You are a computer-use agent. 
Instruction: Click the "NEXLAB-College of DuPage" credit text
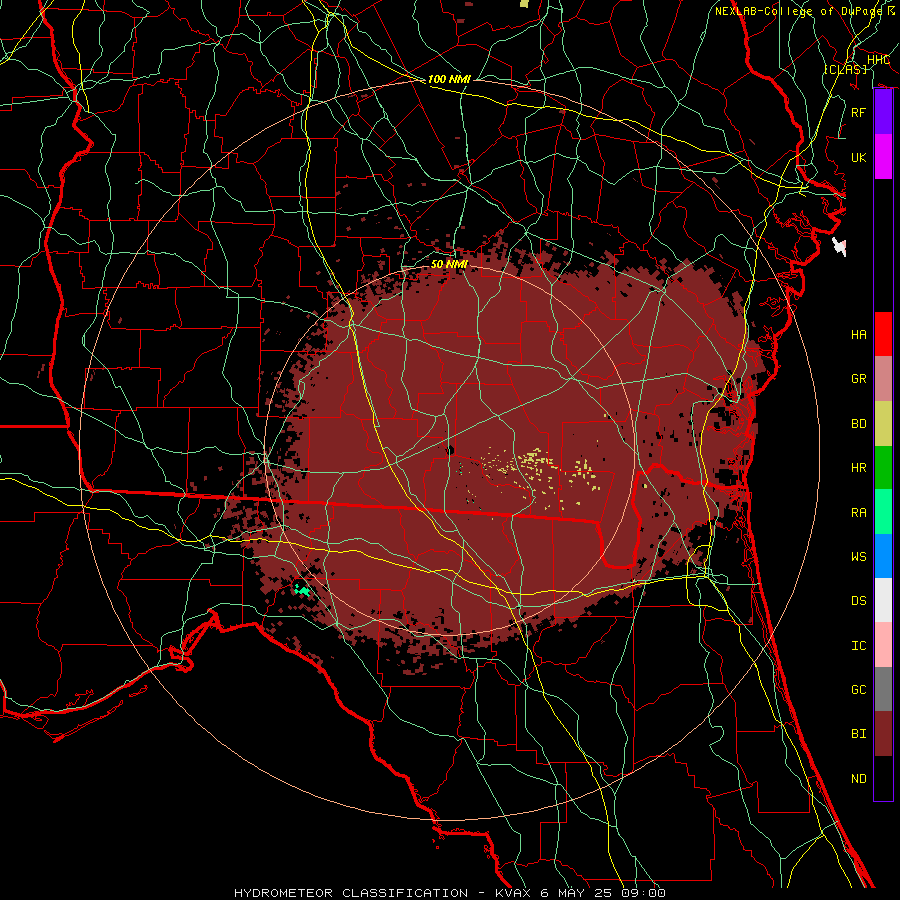[x=798, y=11]
